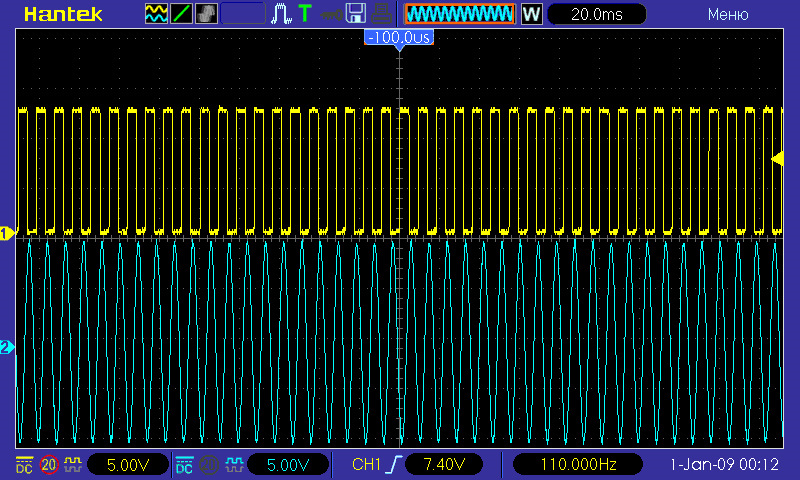
Task: Click the 7.40V trigger level readout
Action: (444, 464)
